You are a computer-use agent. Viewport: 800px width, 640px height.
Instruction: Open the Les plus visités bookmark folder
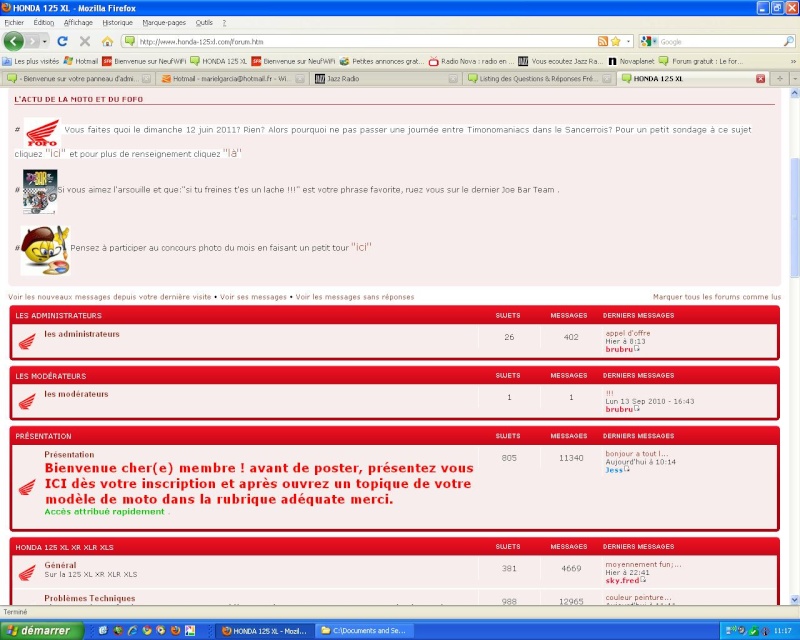(31, 61)
